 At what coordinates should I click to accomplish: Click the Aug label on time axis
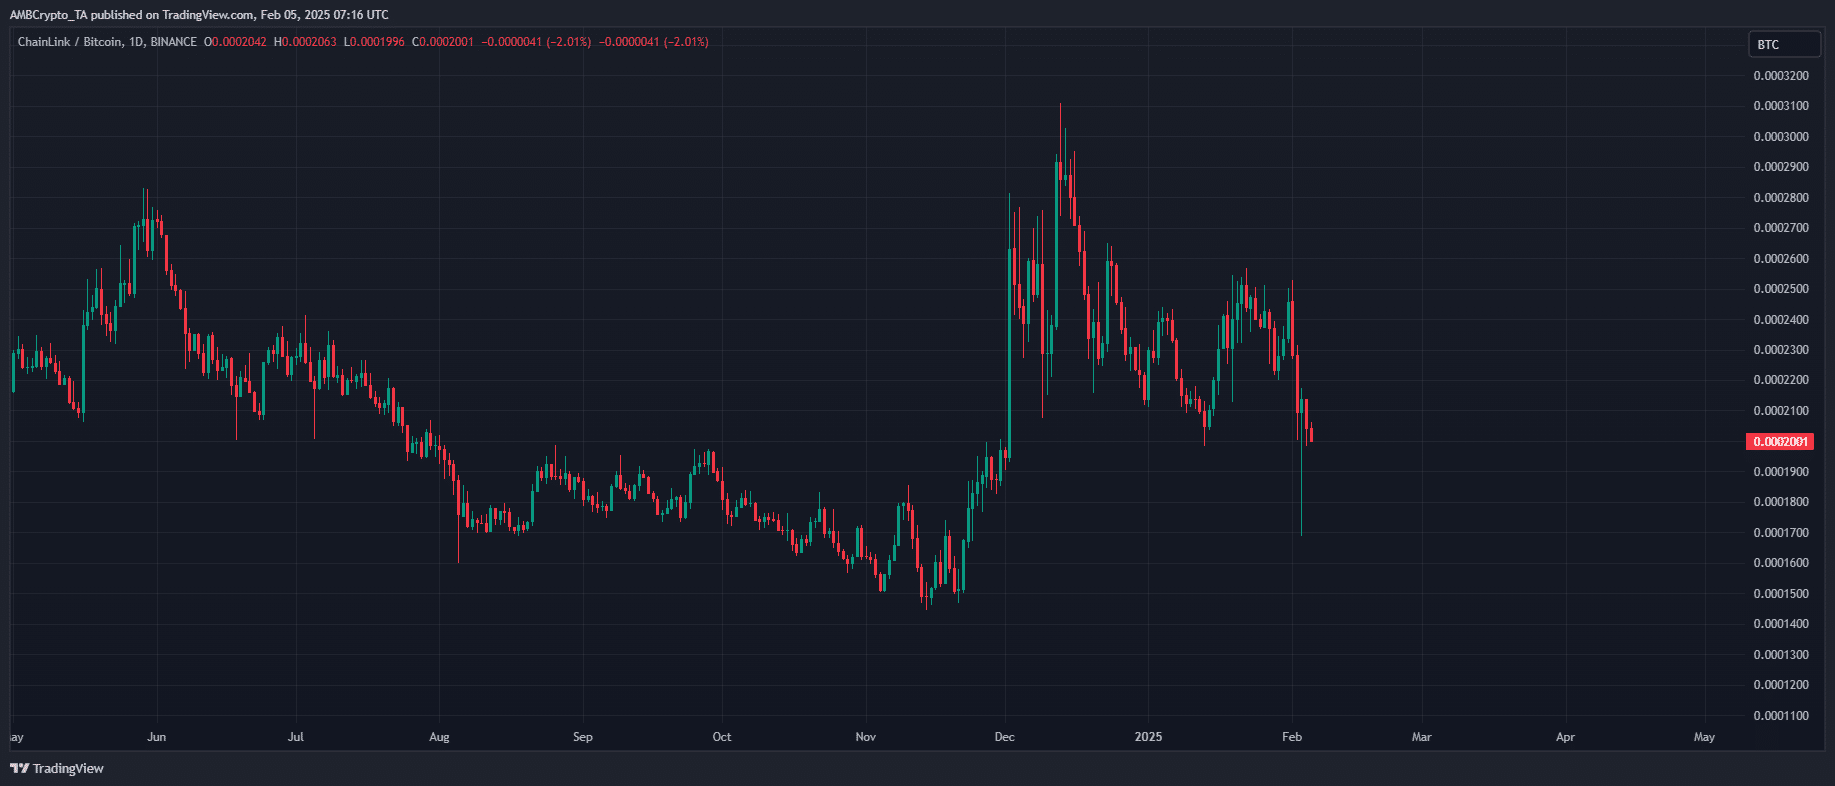(x=439, y=737)
